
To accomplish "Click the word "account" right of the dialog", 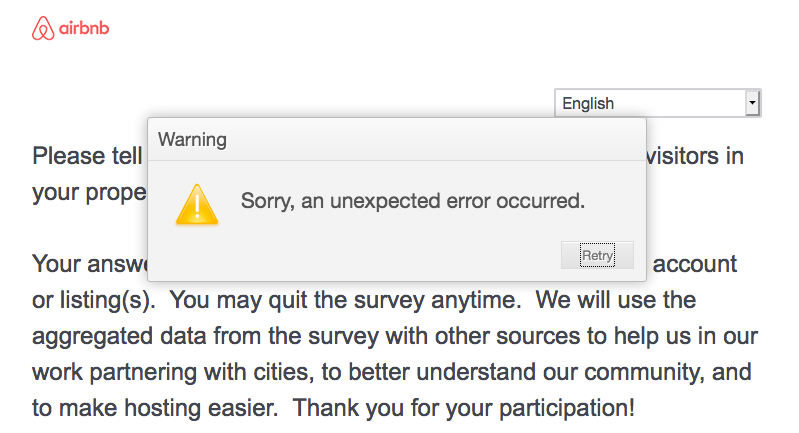I will coord(695,264).
